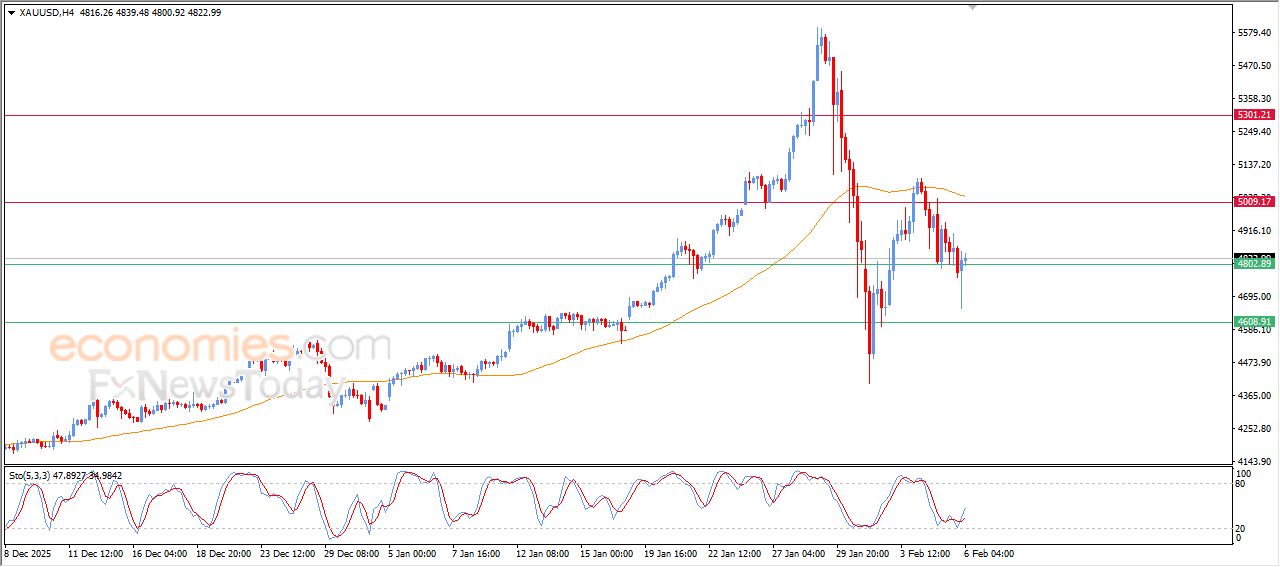The image size is (1280, 567).
Task: Click the 29 Dec 08:00 time label
Action: click(x=351, y=553)
